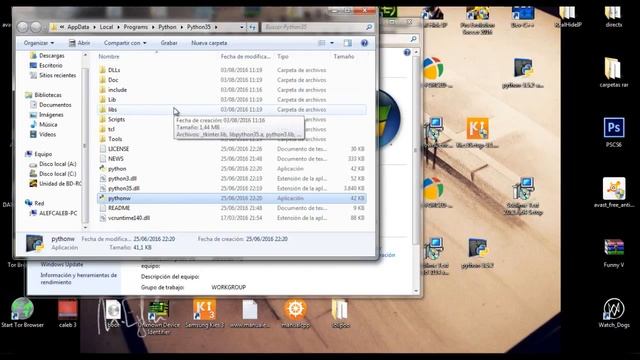Expand breadcrumb arrow after Programs

[153, 27]
